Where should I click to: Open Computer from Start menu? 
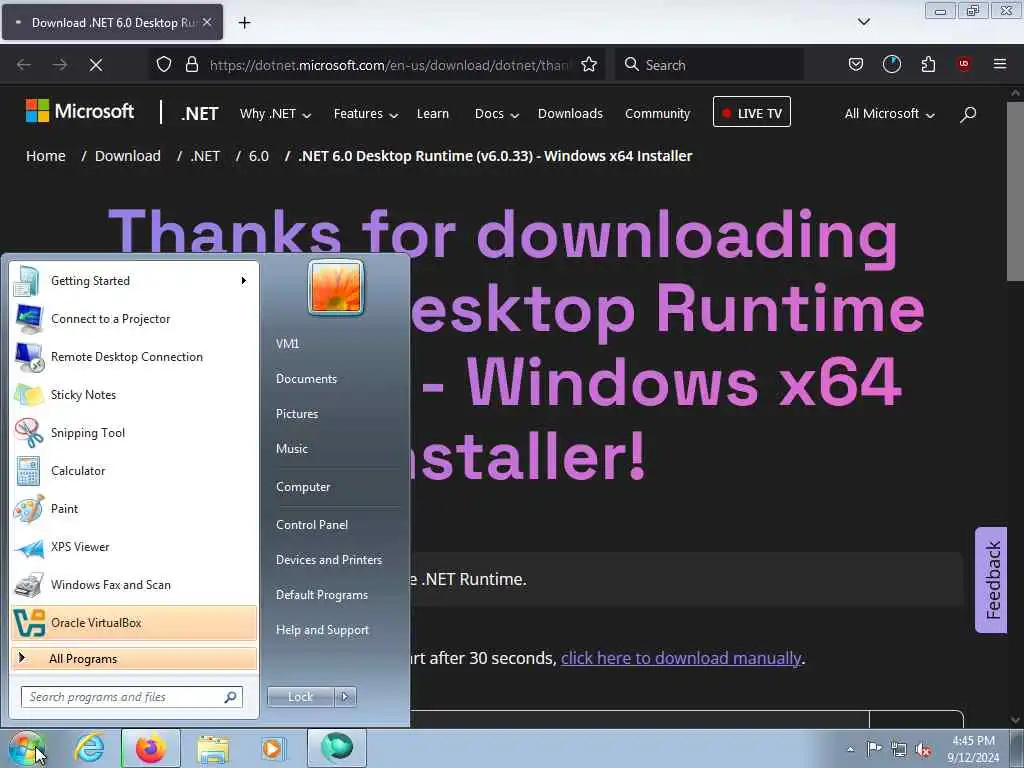303,487
